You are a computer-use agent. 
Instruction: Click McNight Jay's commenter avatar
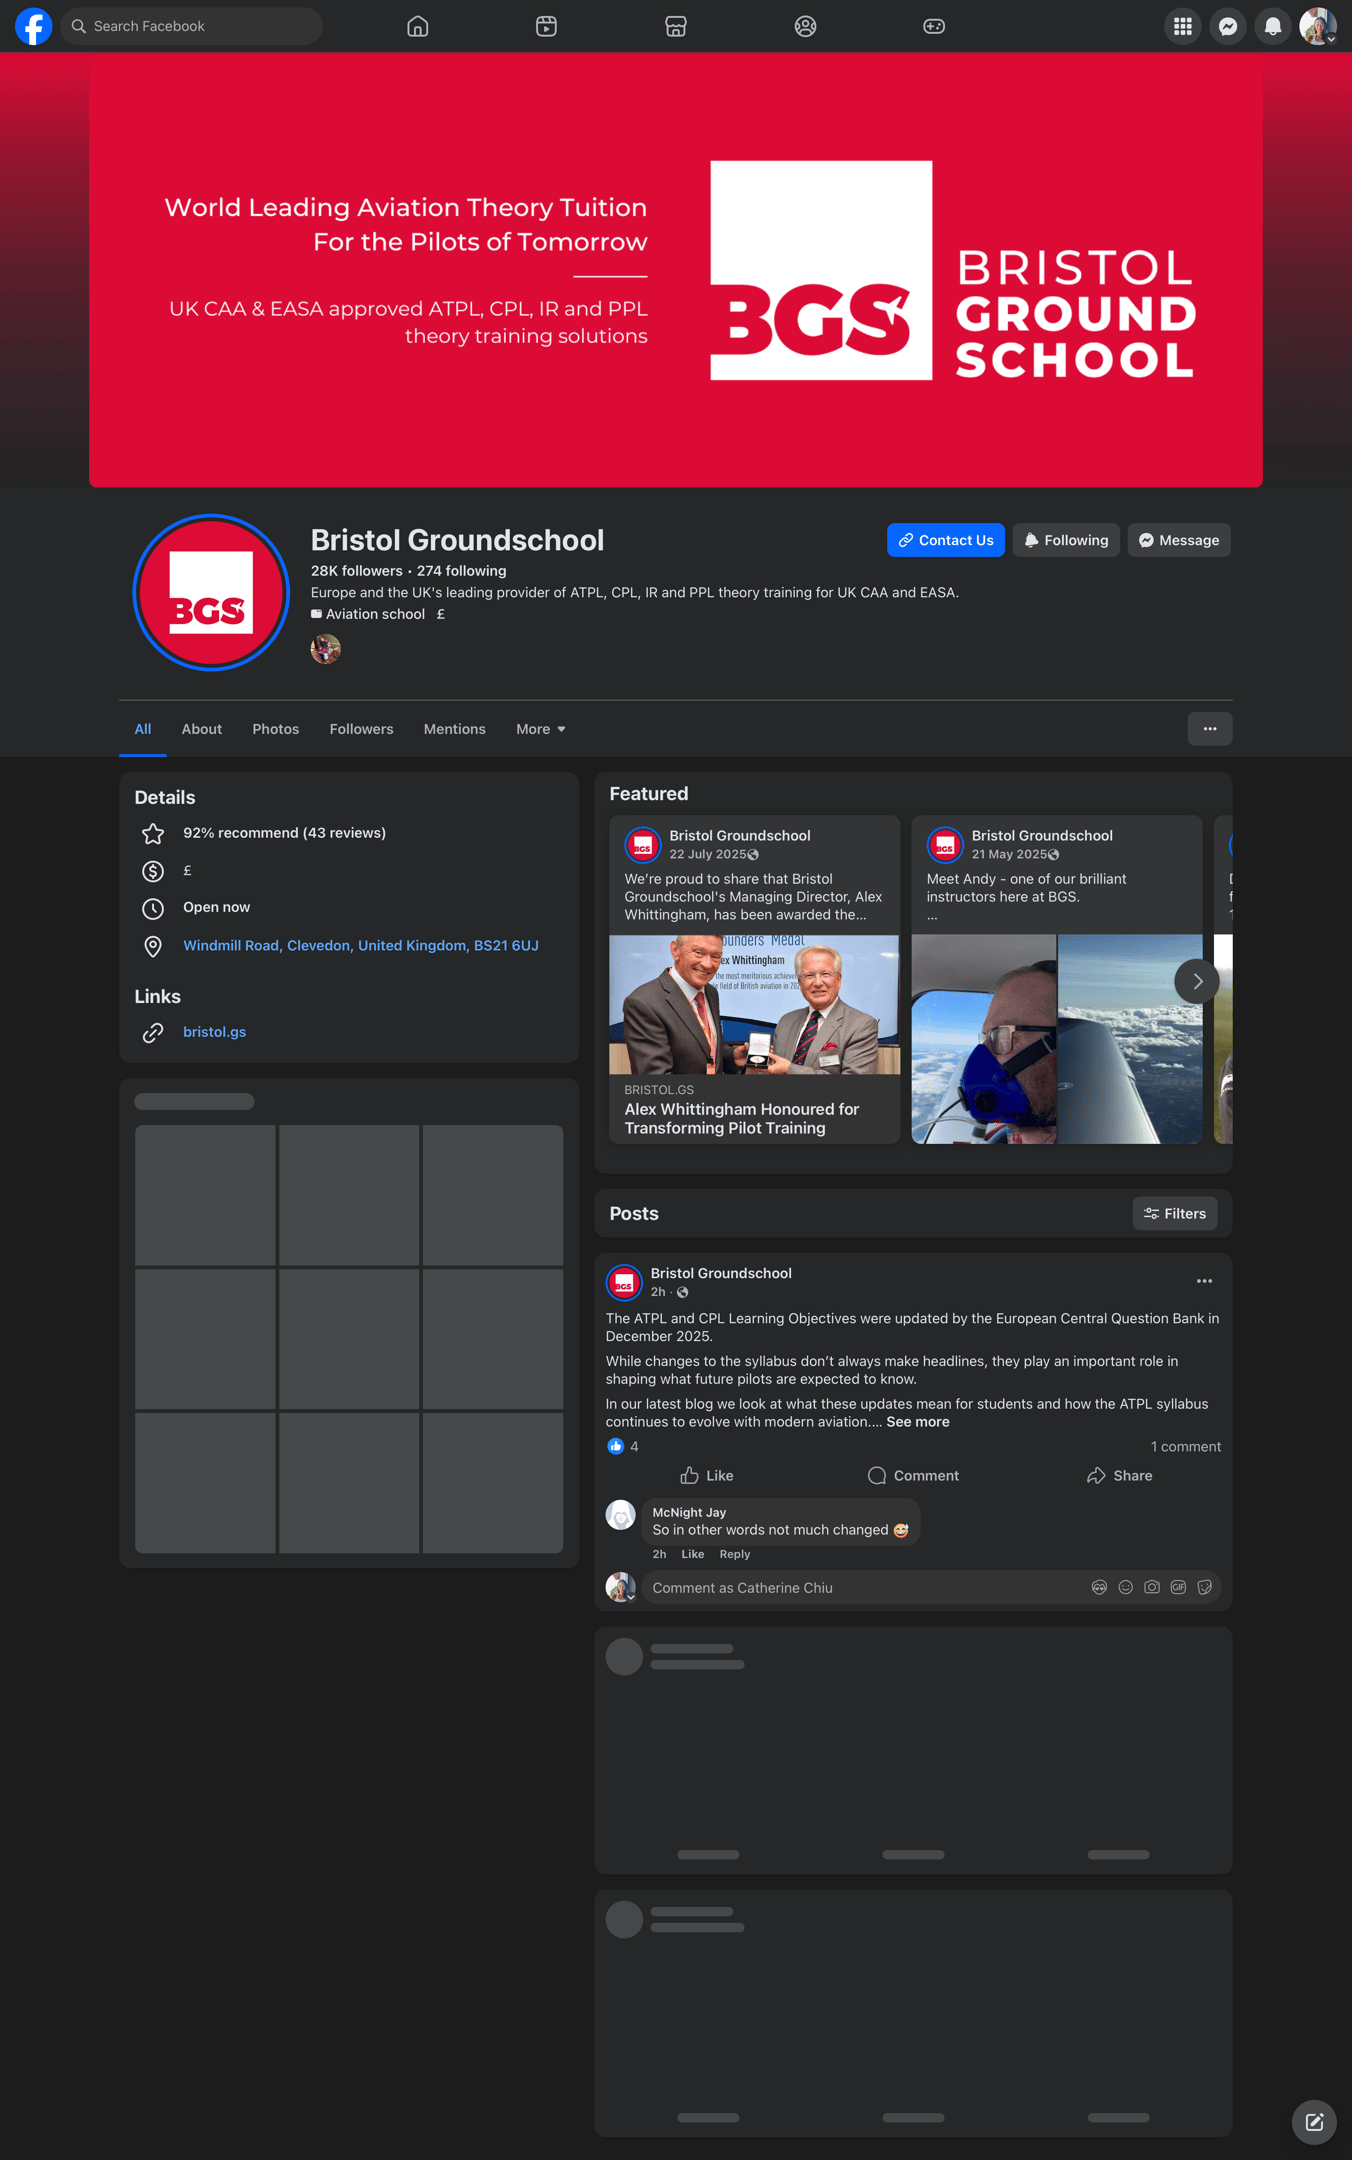pos(621,1515)
